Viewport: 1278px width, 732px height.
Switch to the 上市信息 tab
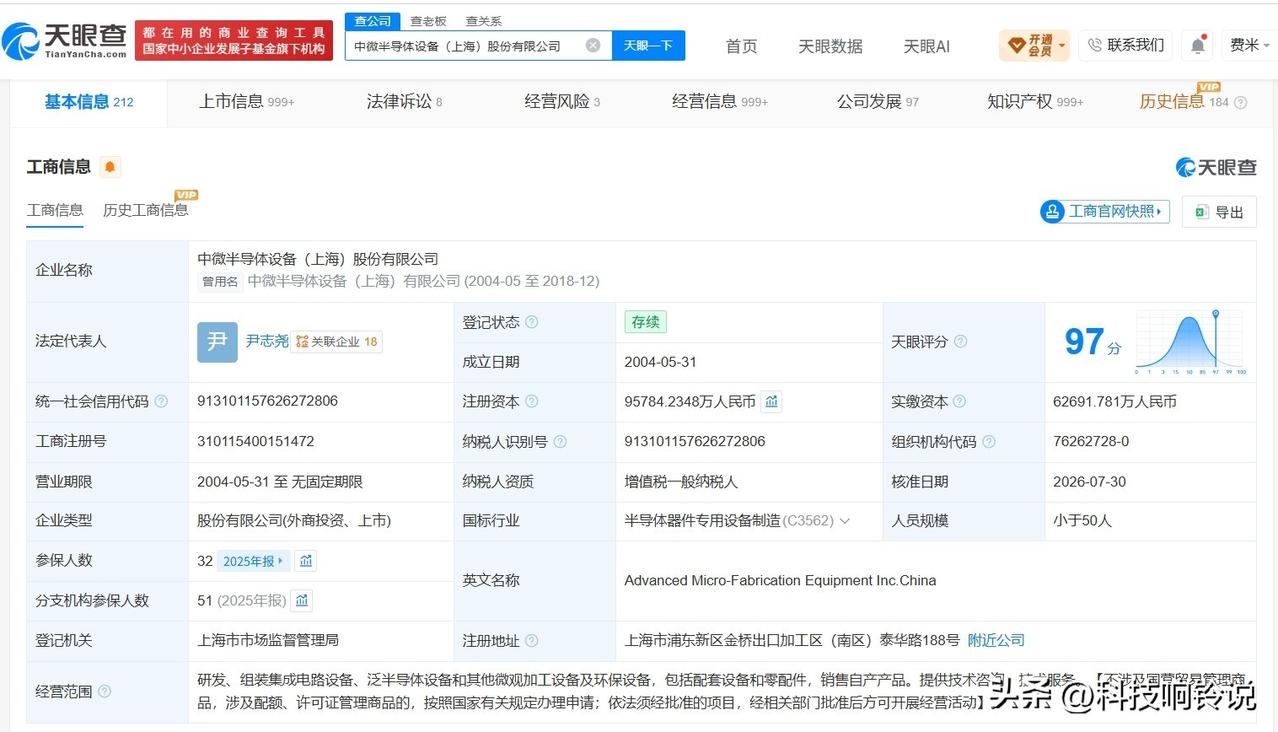click(247, 102)
